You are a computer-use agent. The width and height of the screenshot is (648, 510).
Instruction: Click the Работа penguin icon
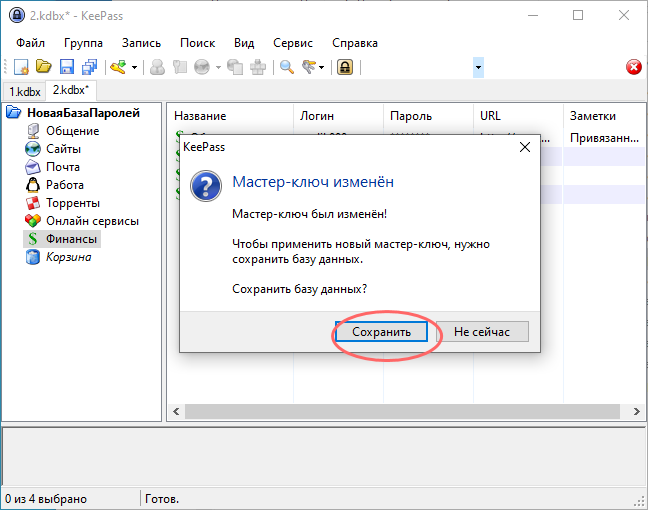[33, 185]
